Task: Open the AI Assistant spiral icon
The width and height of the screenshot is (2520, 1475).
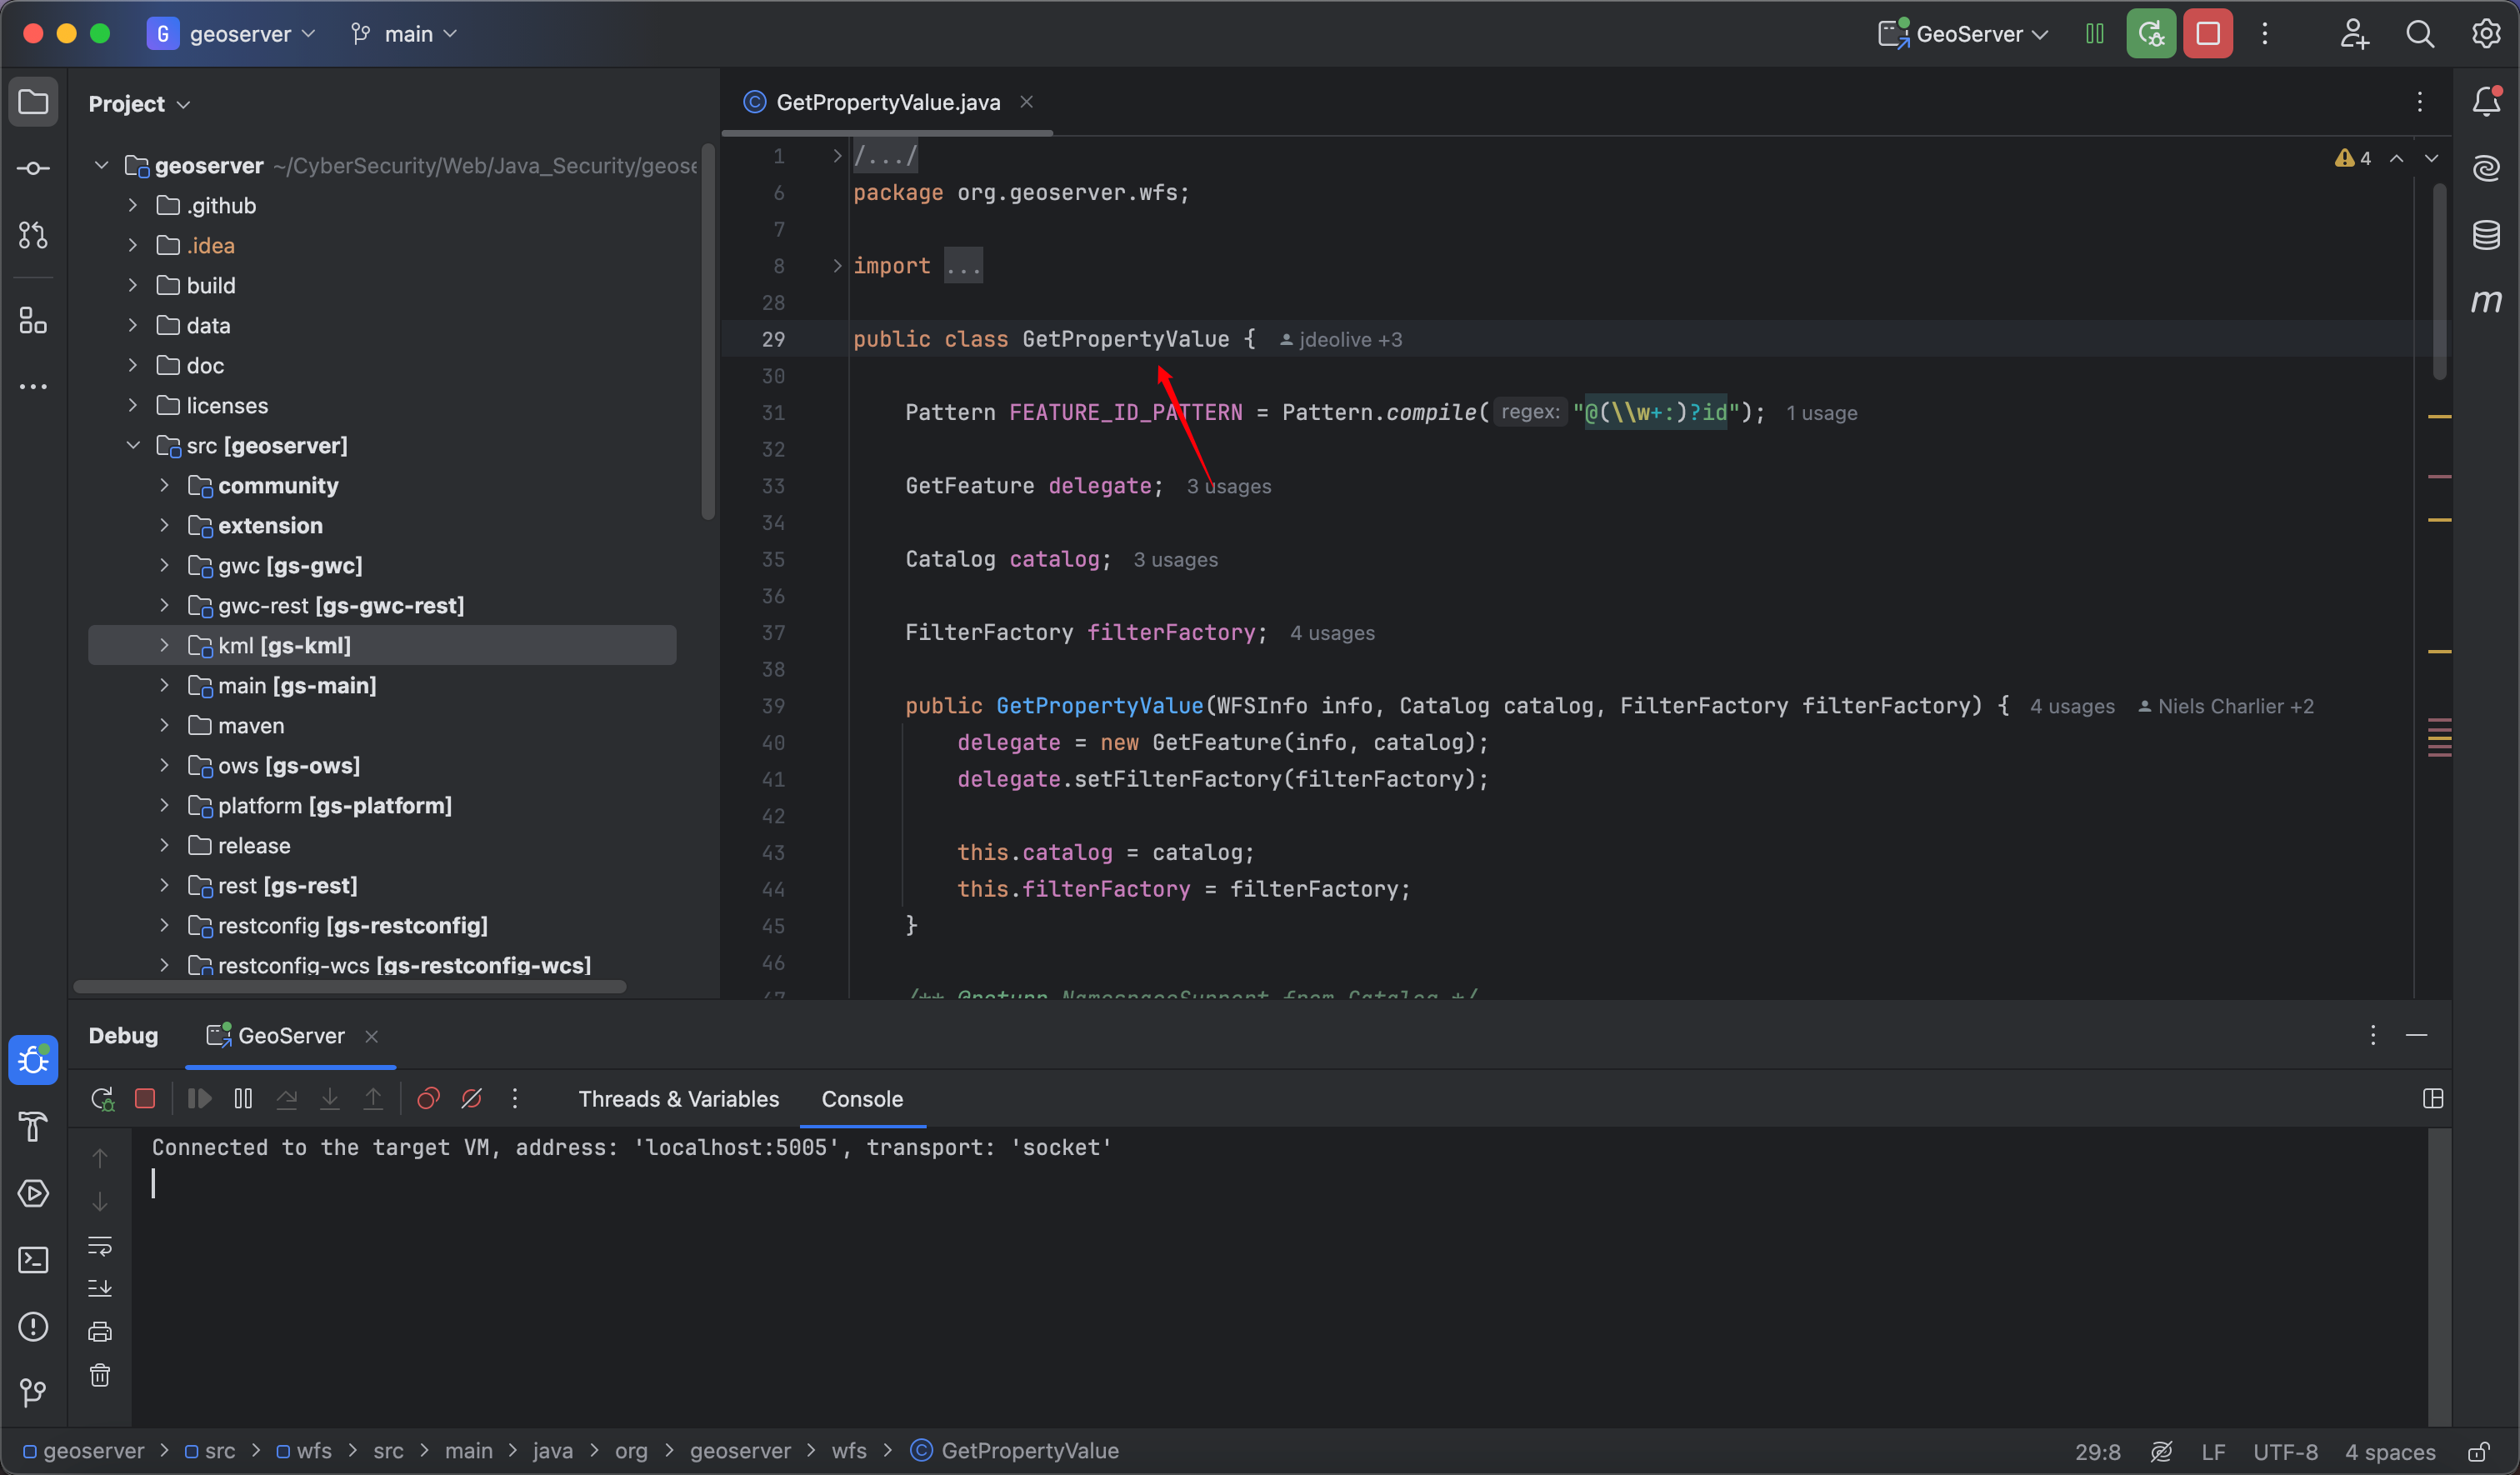Action: pos(2486,168)
